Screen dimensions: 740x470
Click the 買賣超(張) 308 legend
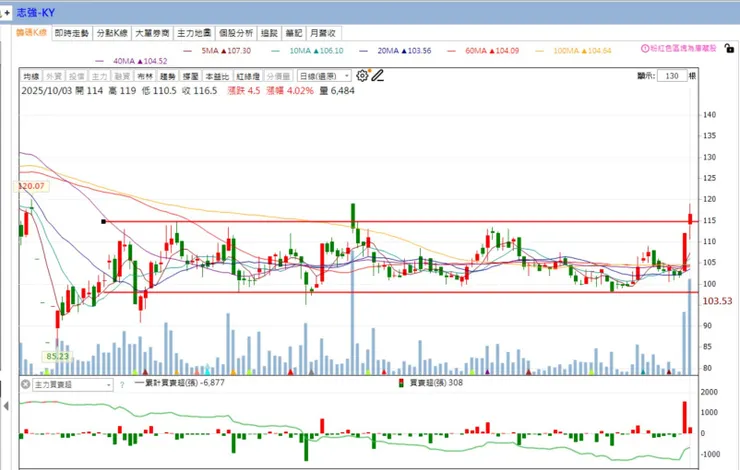pos(431,383)
